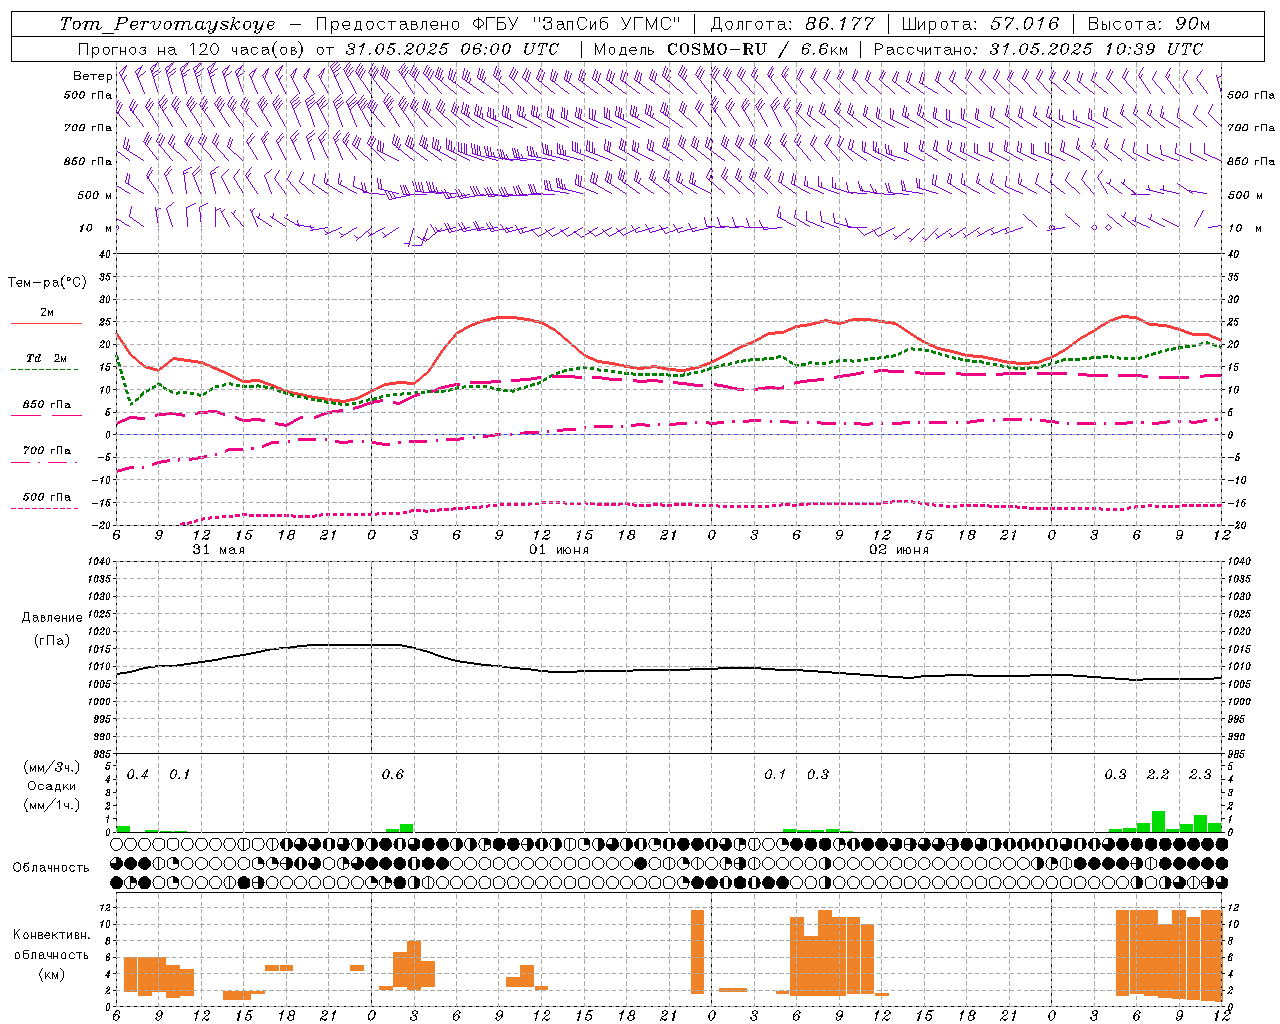Click the 'Облачность' cloud cover label
The image size is (1280, 1024).
point(50,867)
